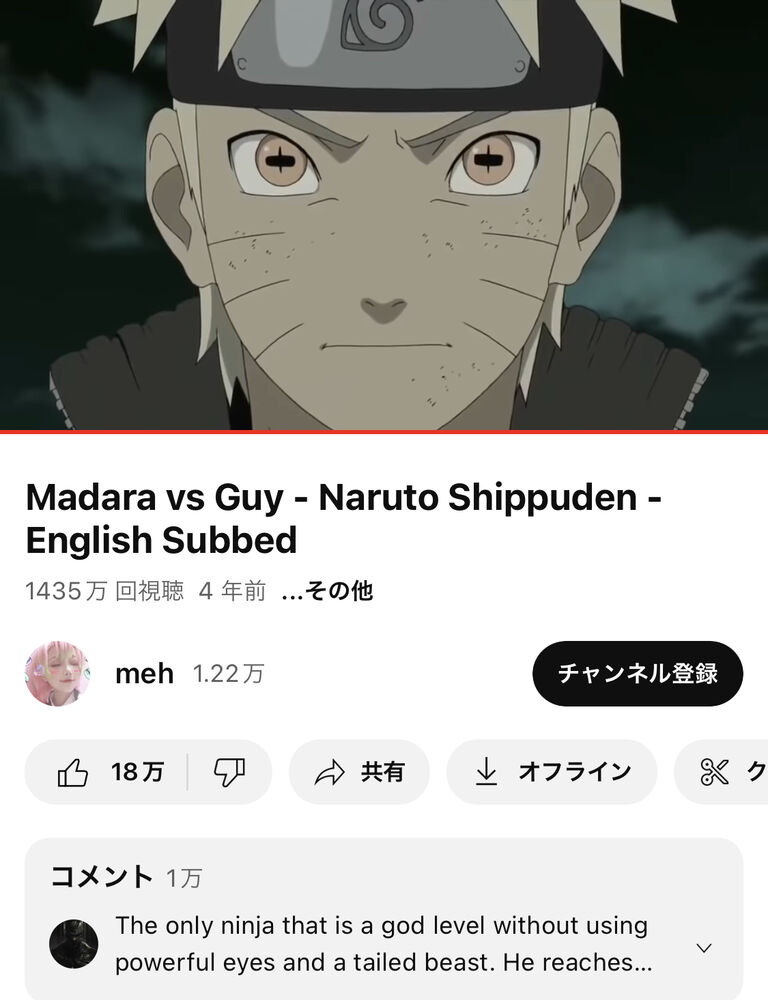Tap the thumbs-down dislike icon
Screen dimensions: 768x1000
[x=229, y=772]
